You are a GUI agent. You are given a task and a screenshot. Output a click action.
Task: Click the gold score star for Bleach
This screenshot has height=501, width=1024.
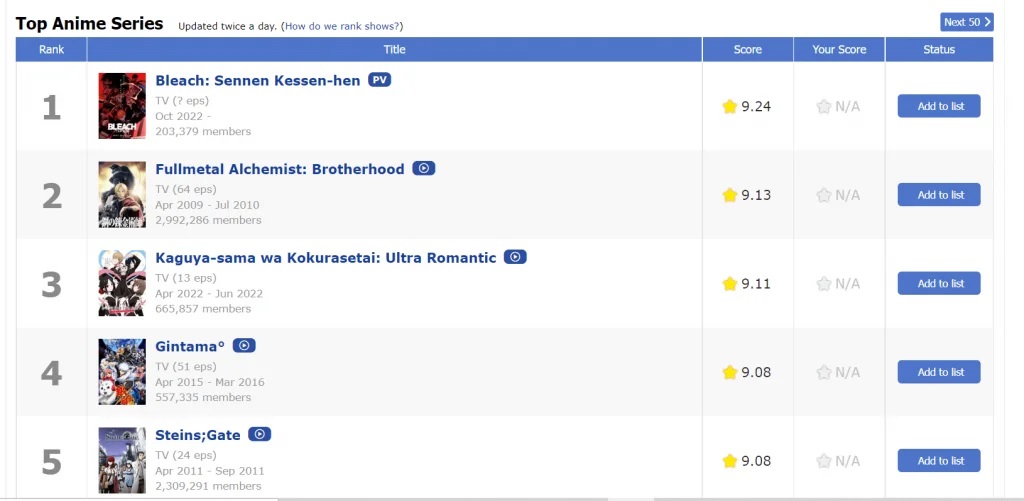(x=730, y=107)
